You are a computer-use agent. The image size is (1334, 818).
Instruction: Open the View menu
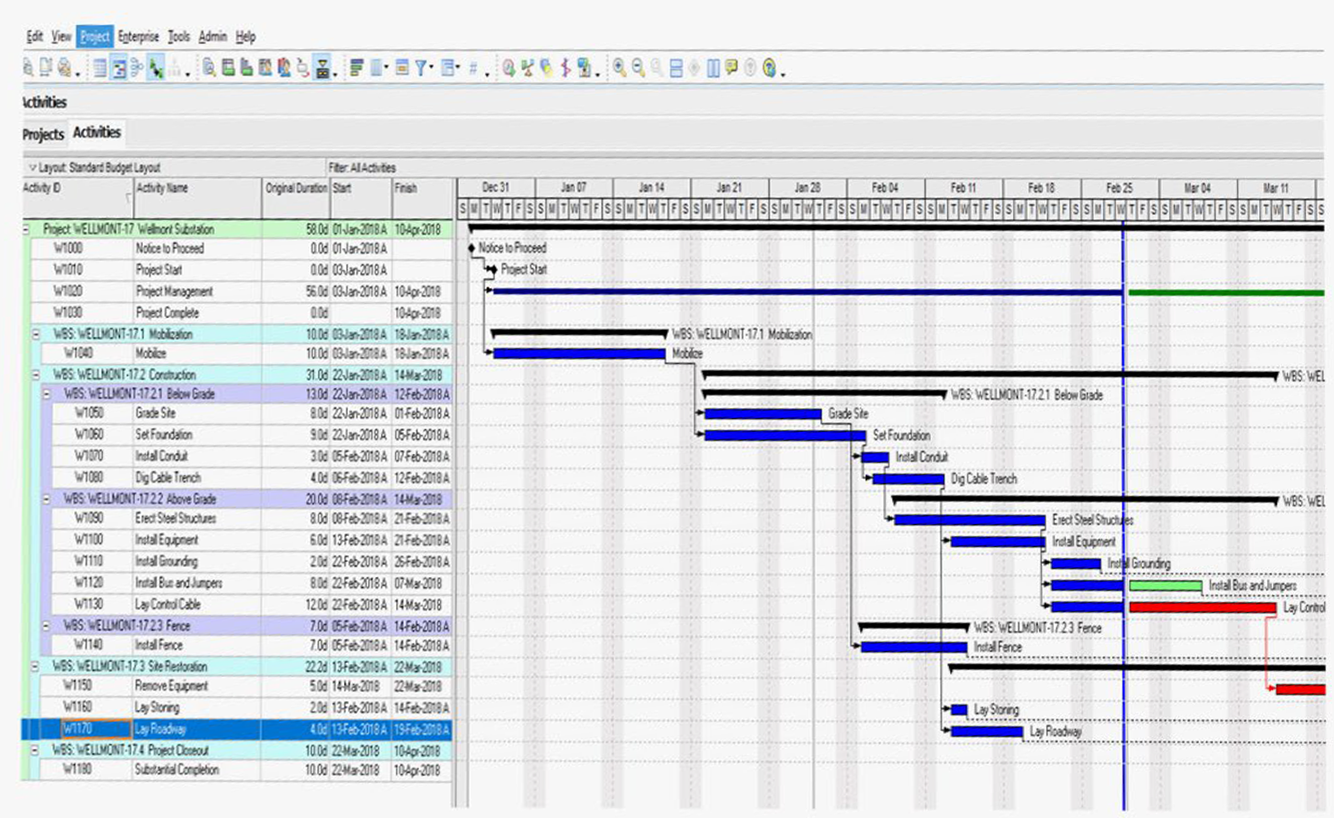tap(61, 37)
